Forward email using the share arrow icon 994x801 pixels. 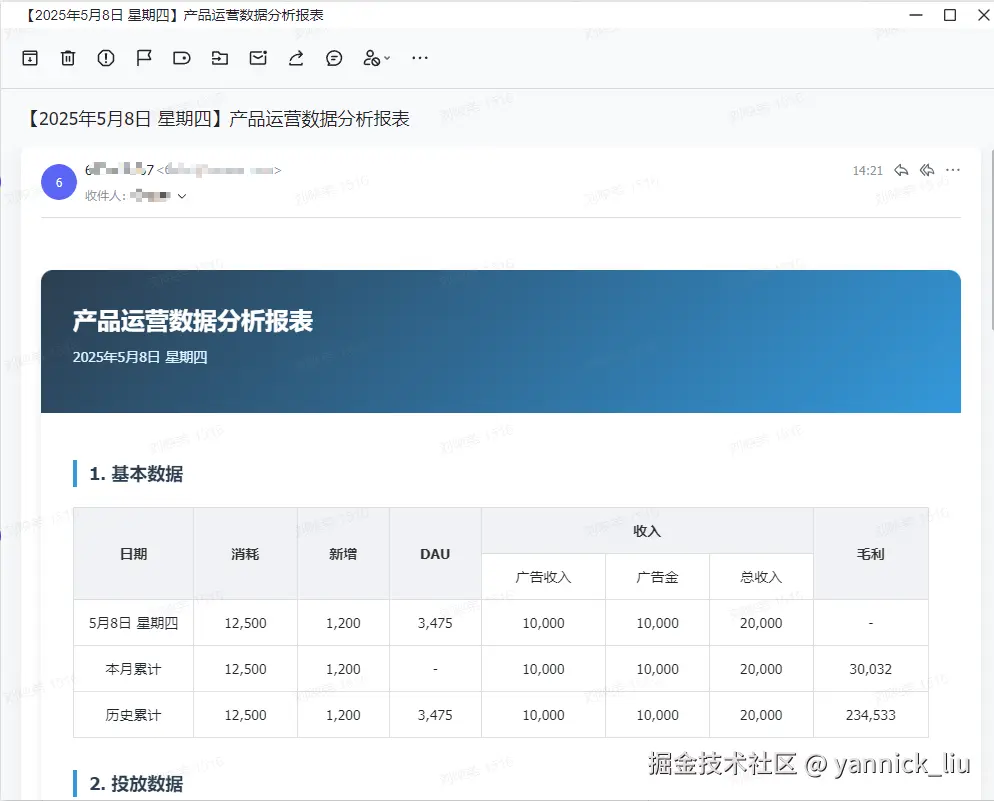point(296,58)
